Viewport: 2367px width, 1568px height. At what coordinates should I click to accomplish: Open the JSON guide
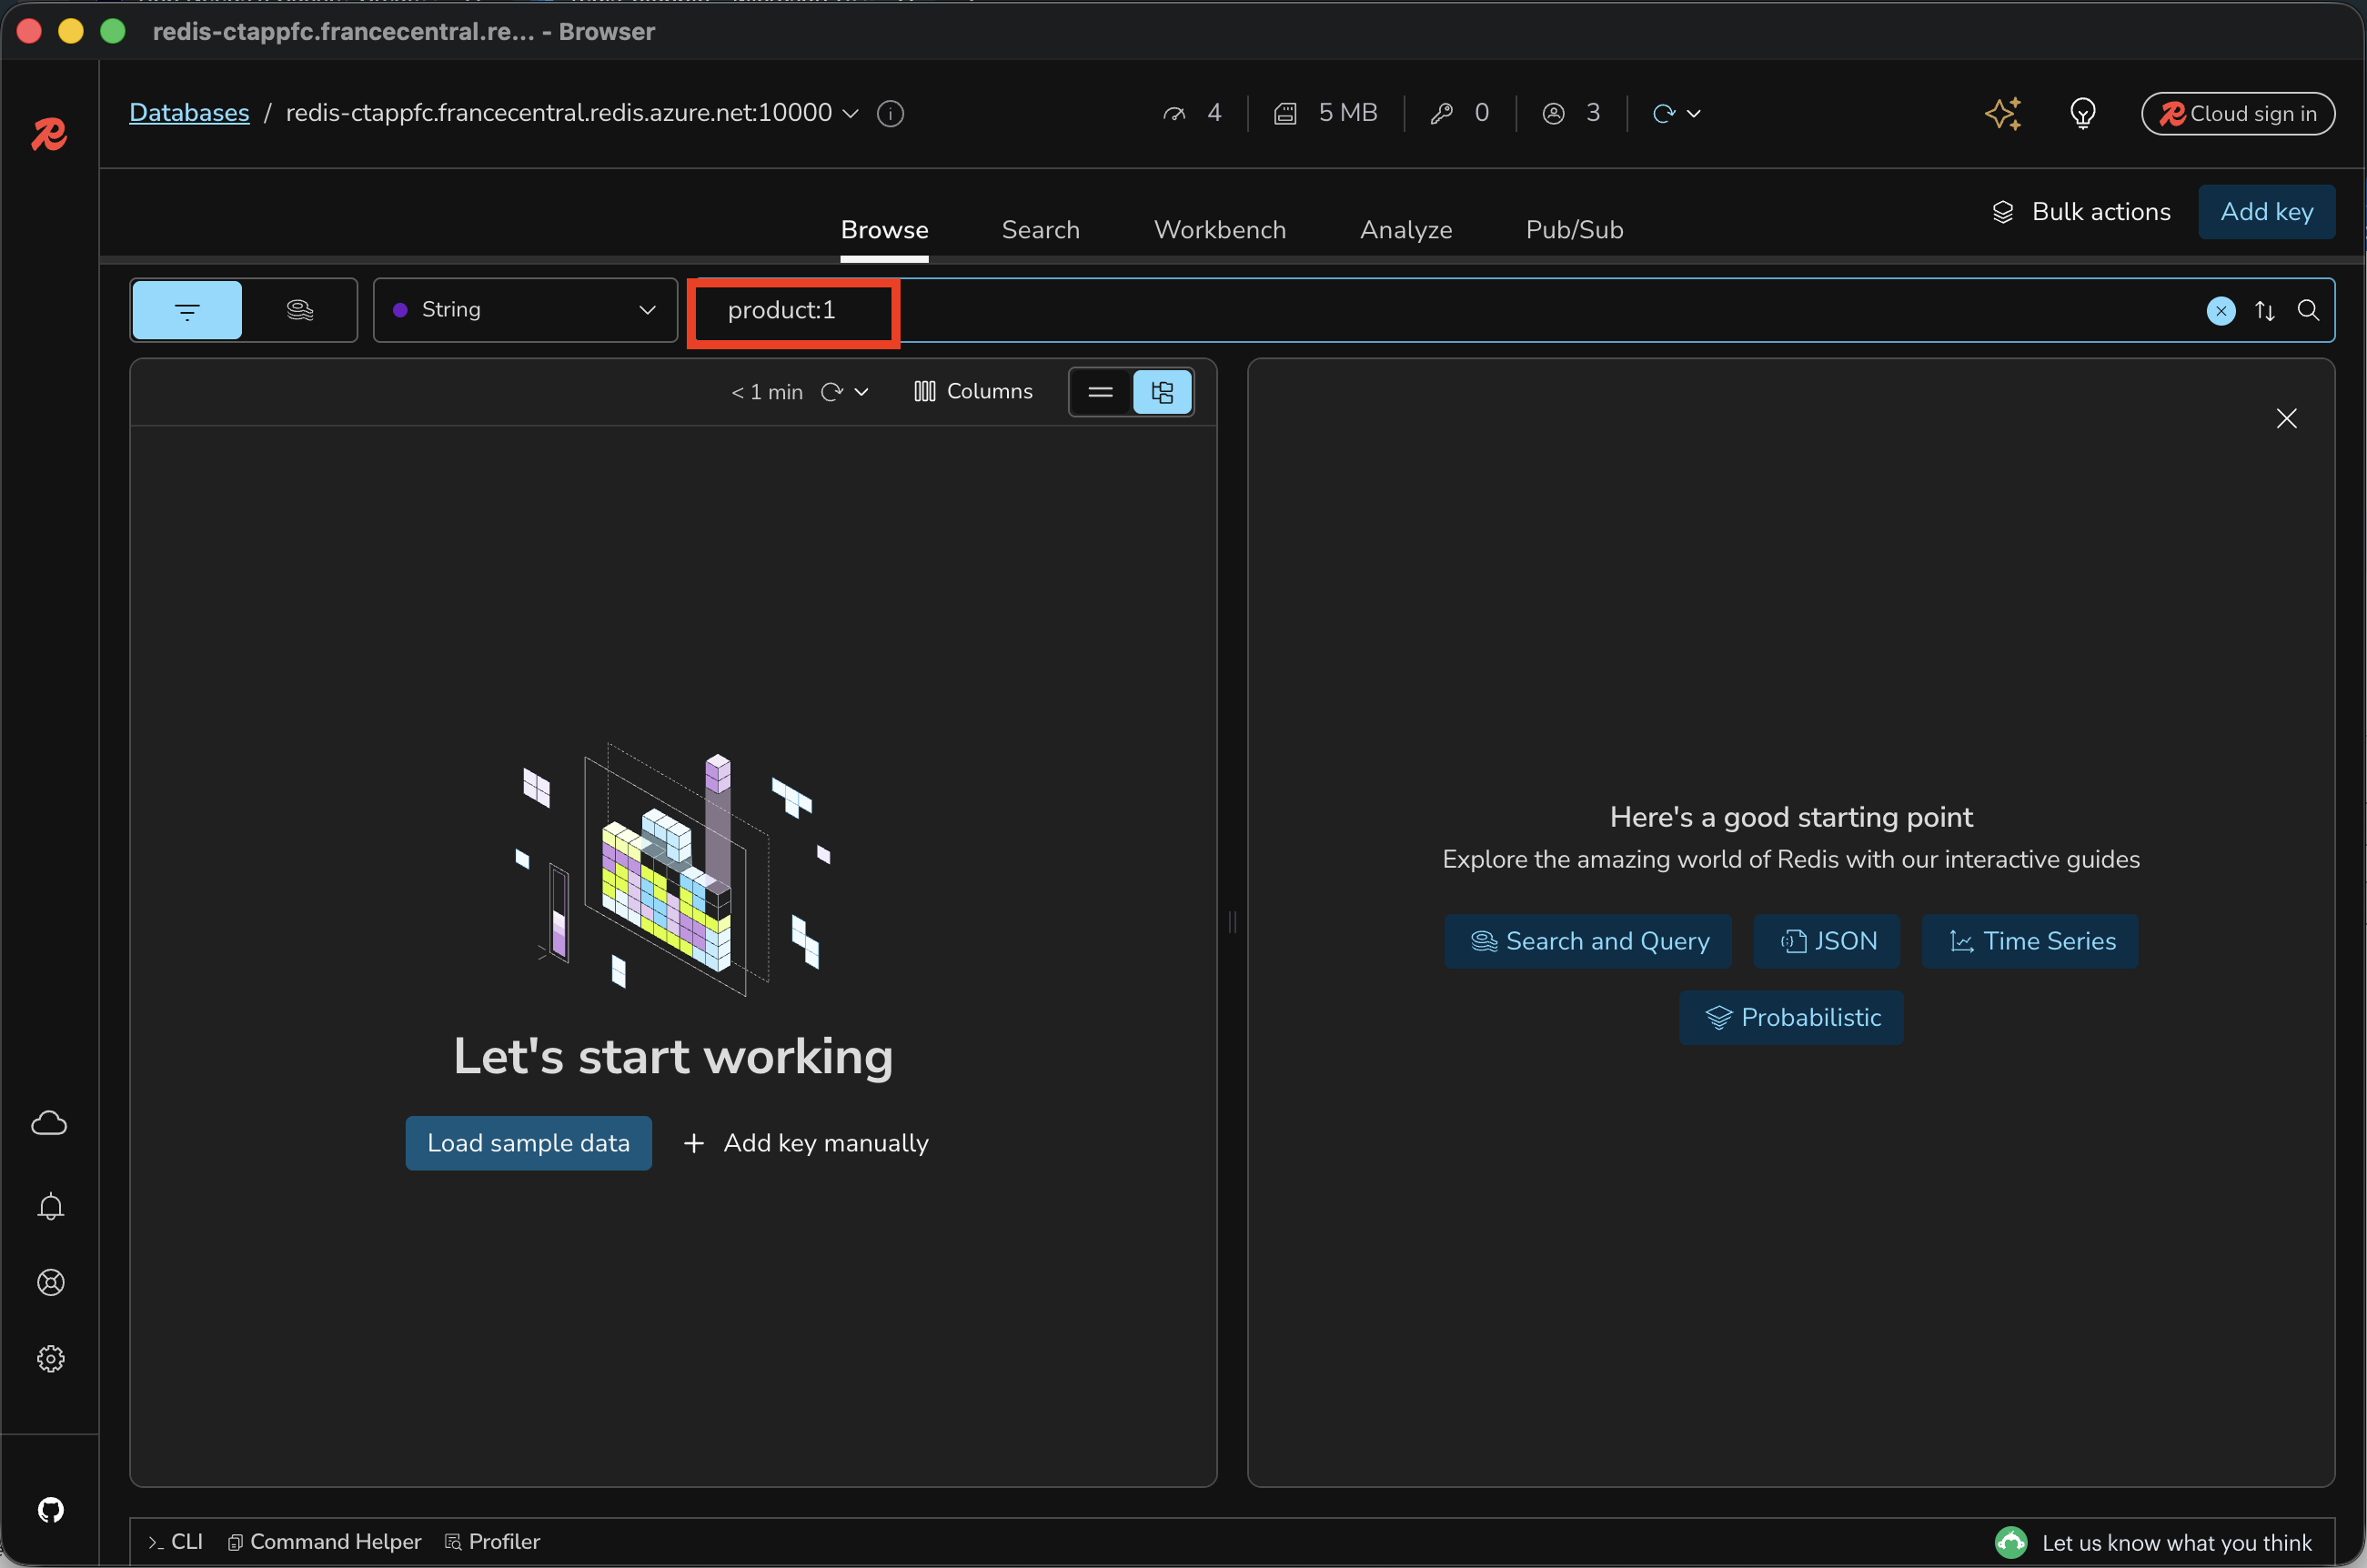[x=1826, y=941]
